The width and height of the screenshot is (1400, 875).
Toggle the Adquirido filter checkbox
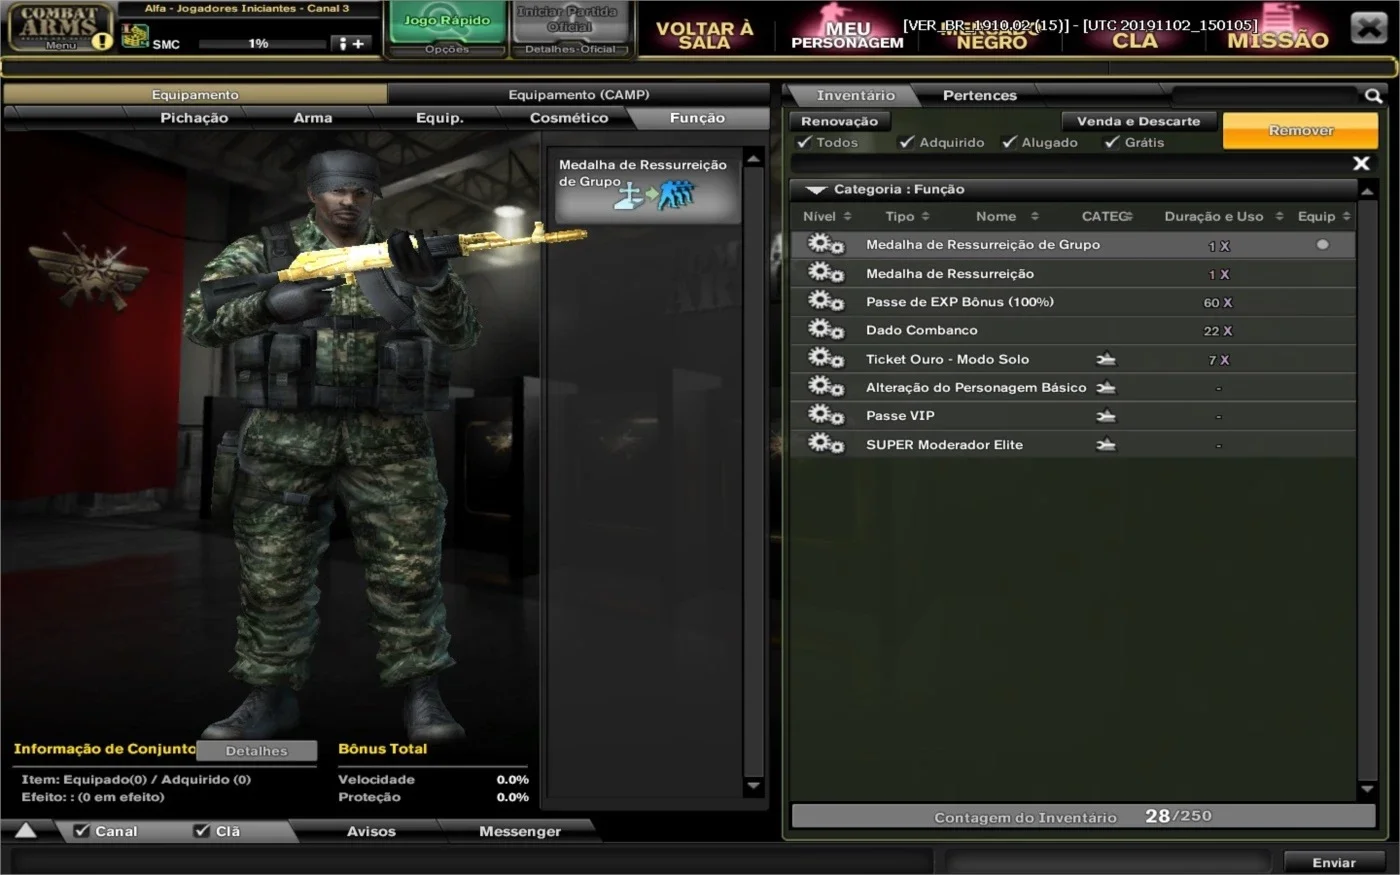tap(907, 142)
